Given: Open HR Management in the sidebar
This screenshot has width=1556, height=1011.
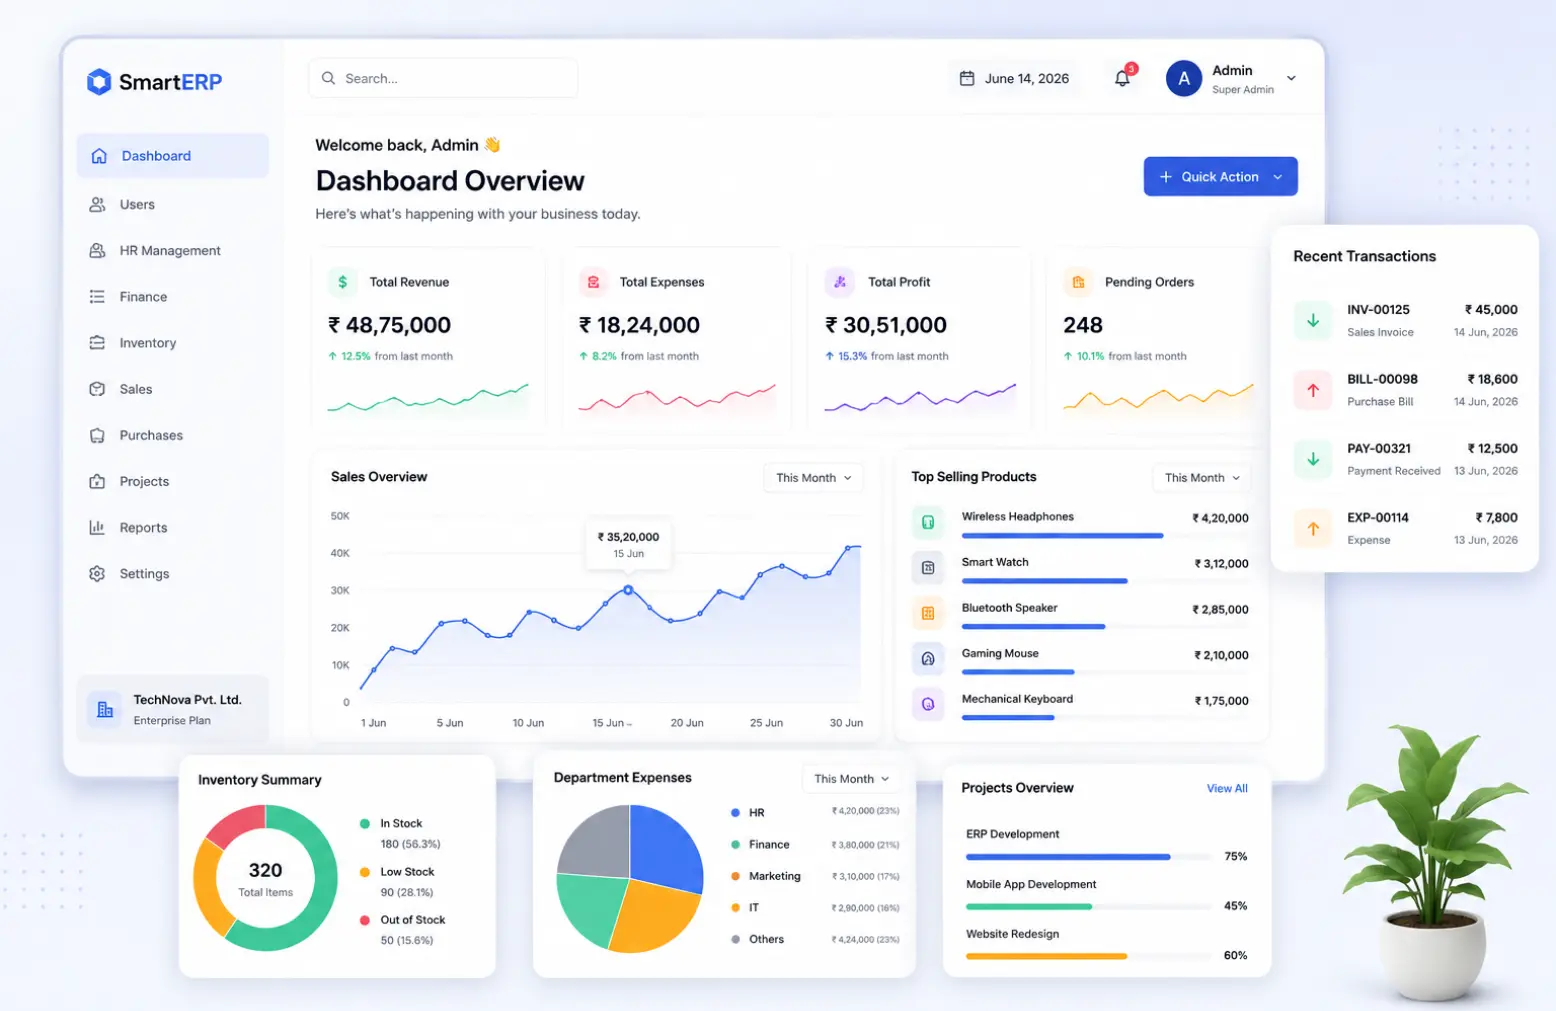Looking at the screenshot, I should point(172,251).
